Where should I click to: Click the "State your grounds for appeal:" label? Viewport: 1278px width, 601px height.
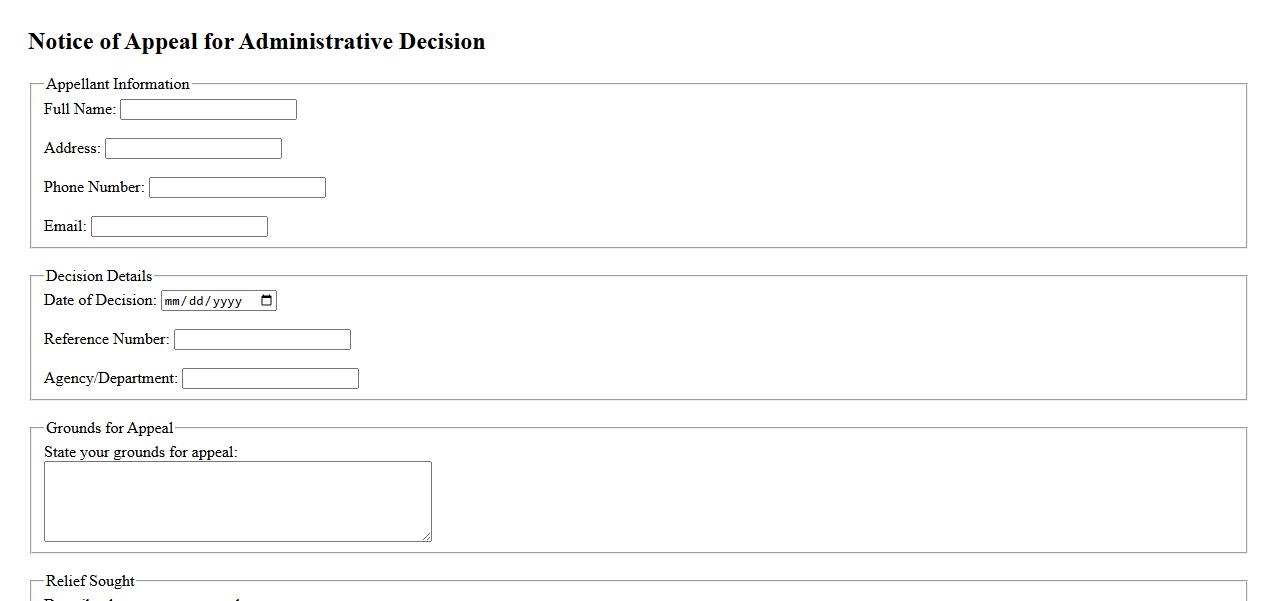click(140, 452)
